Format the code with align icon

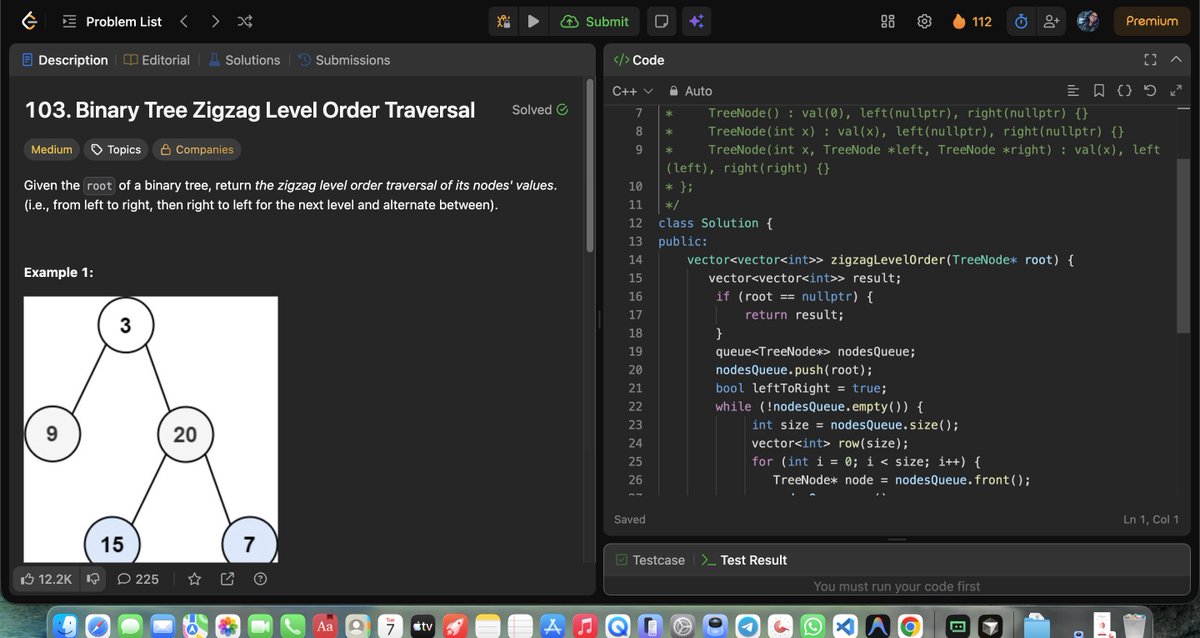tap(1074, 91)
